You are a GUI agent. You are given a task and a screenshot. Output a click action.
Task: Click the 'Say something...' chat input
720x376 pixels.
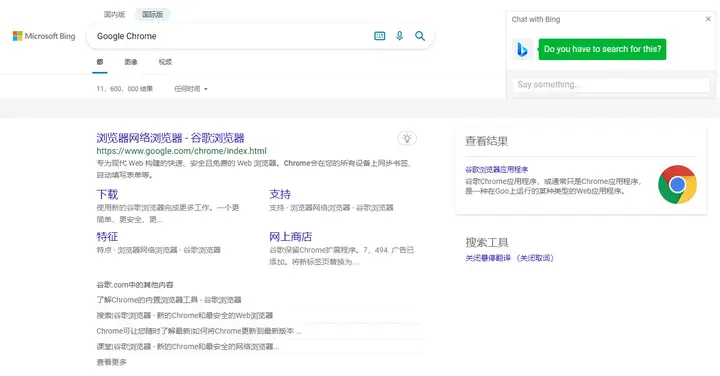point(611,84)
